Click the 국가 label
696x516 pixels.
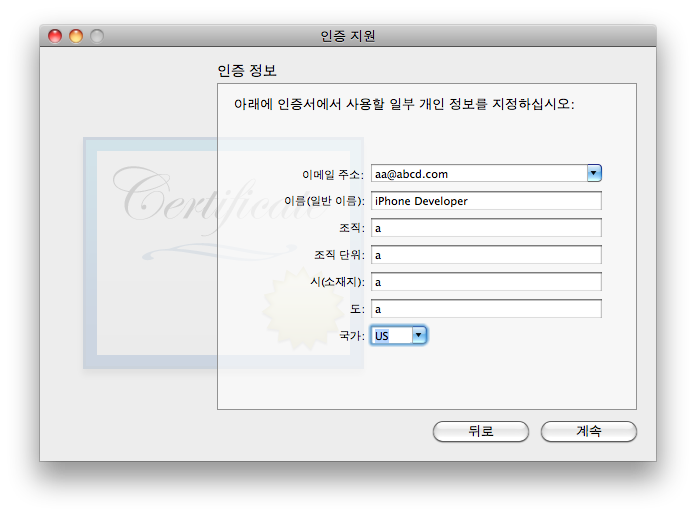tap(352, 336)
